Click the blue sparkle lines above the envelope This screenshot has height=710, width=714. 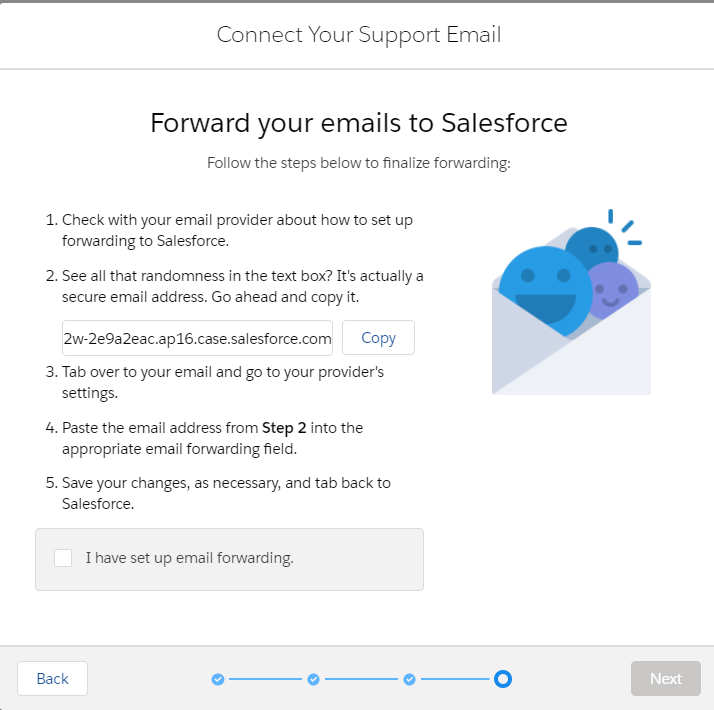point(624,228)
